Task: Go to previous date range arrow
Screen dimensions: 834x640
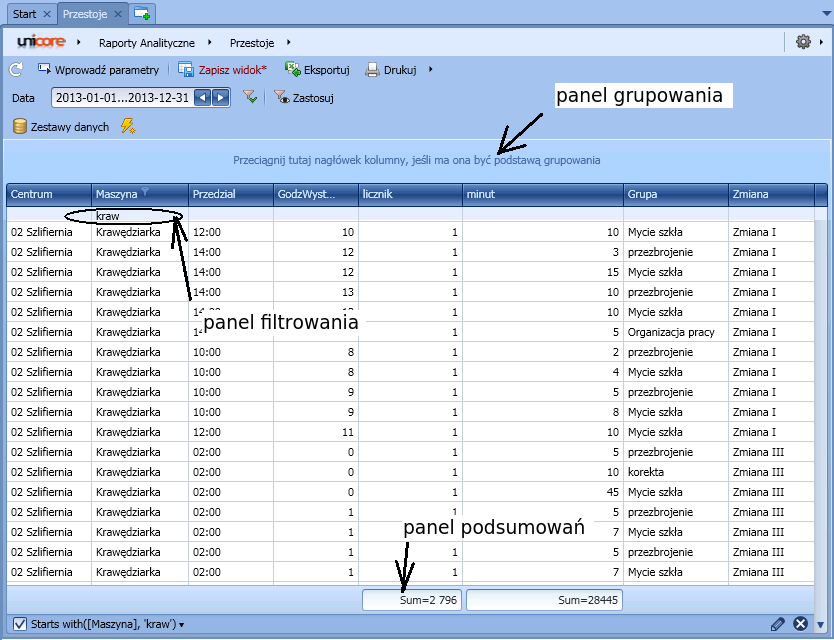Action: [x=203, y=98]
